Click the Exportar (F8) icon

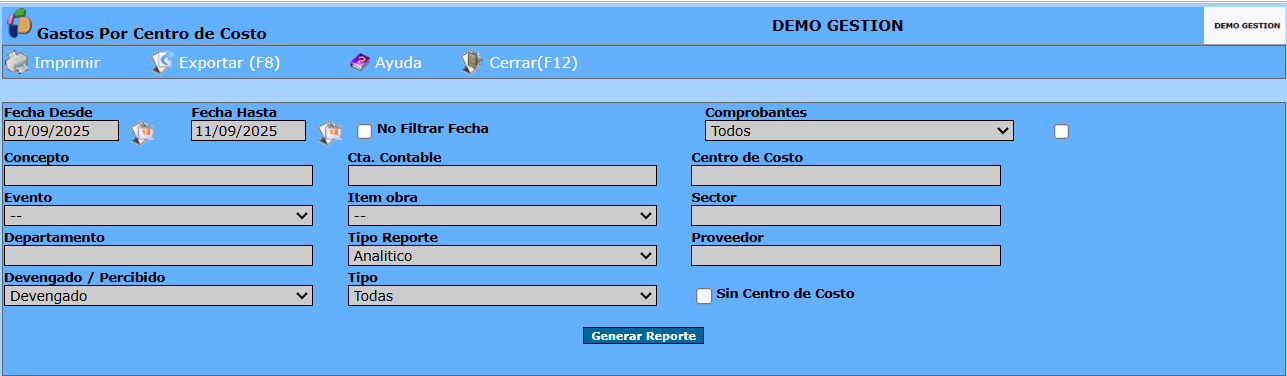tap(162, 63)
